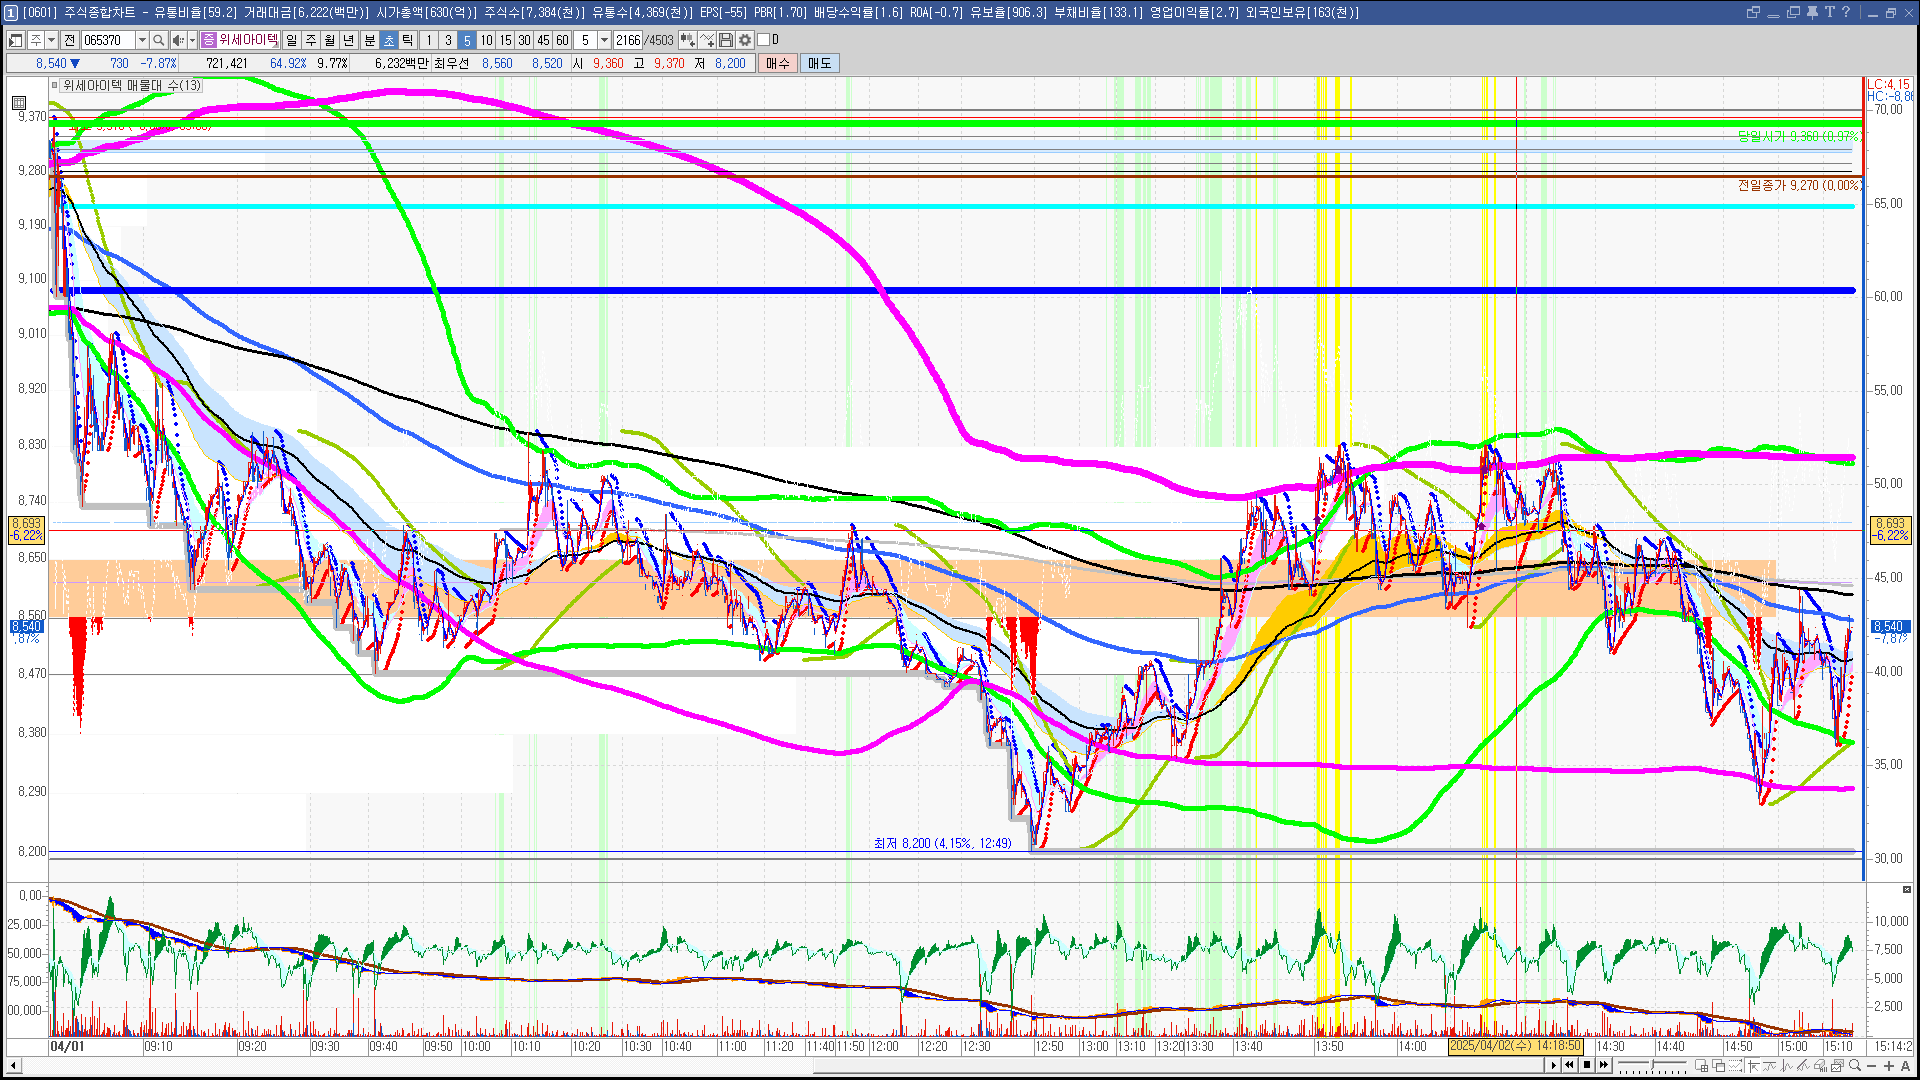The image size is (1920, 1080).
Task: Switch to the 일 (daily) chart period
Action: click(x=291, y=40)
